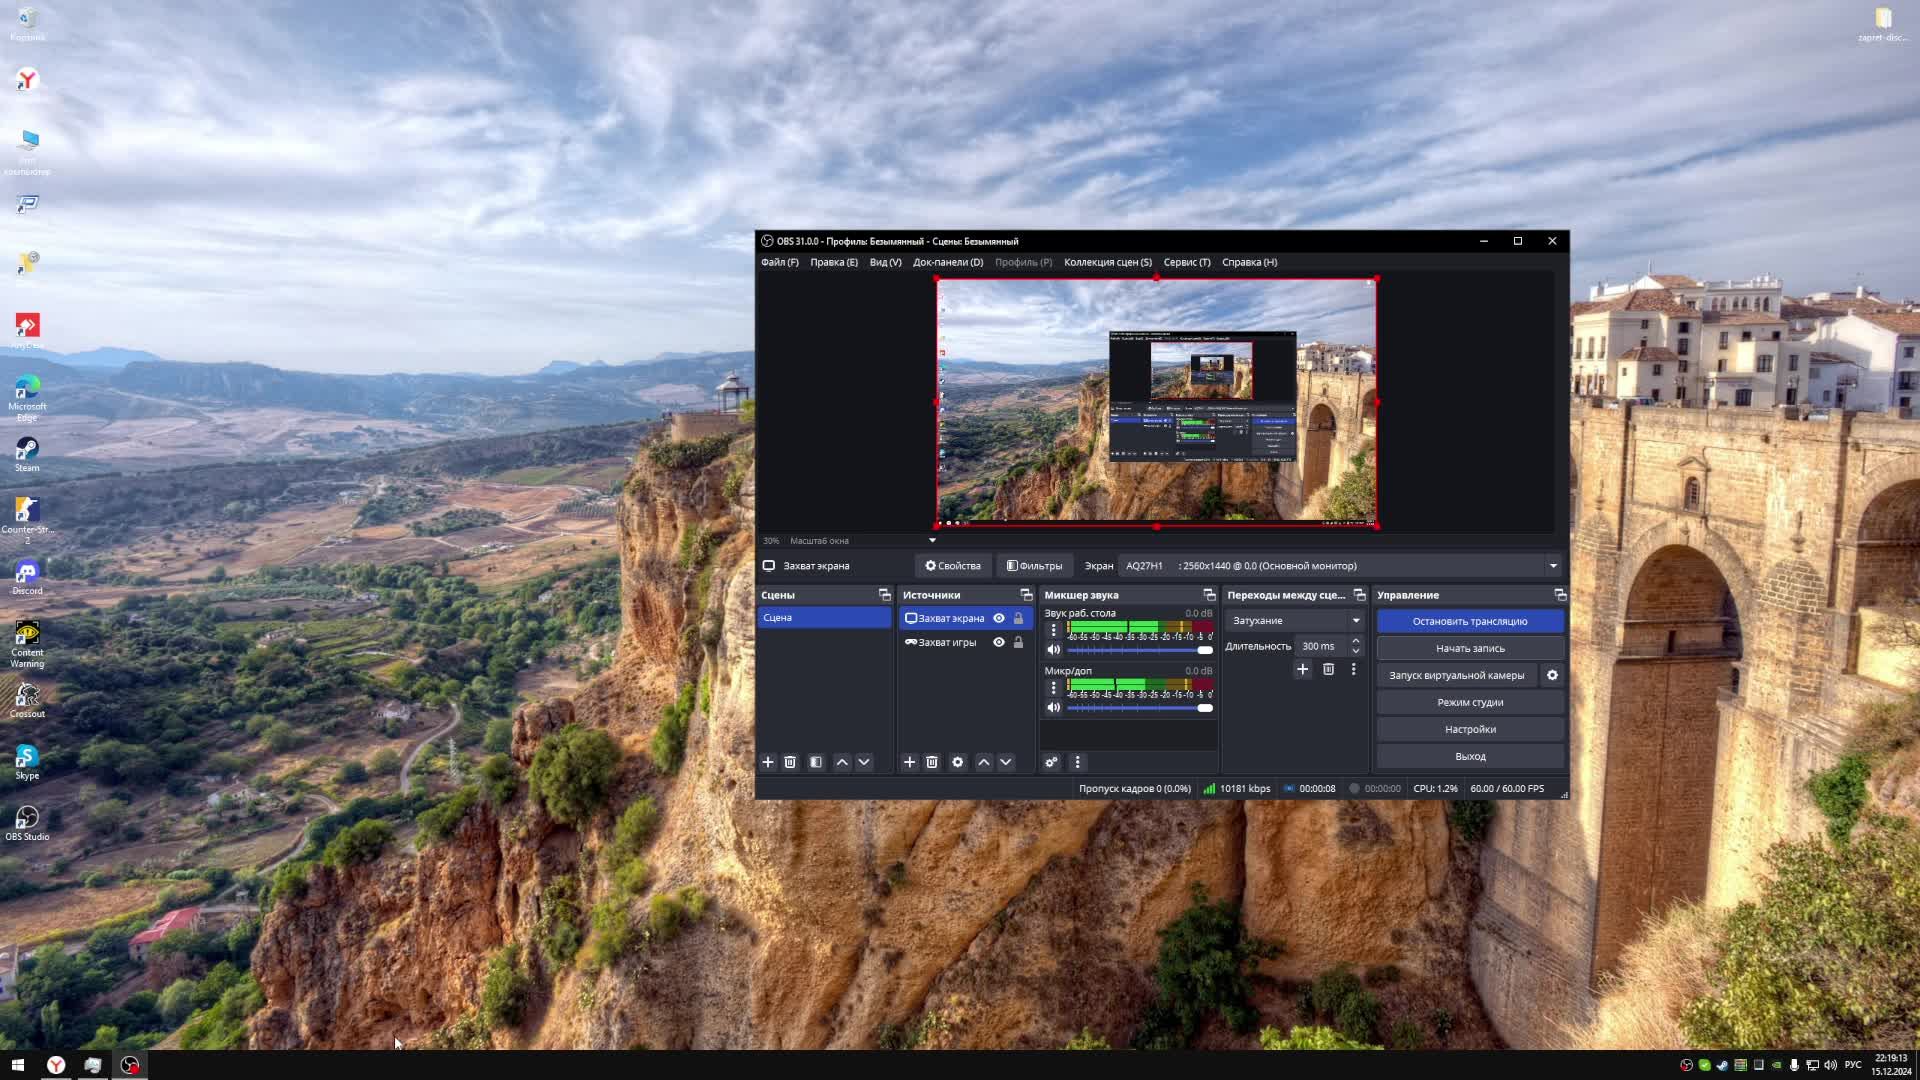Remove transition with the trash icon
Viewport: 1920px width, 1080px height.
pyautogui.click(x=1328, y=669)
